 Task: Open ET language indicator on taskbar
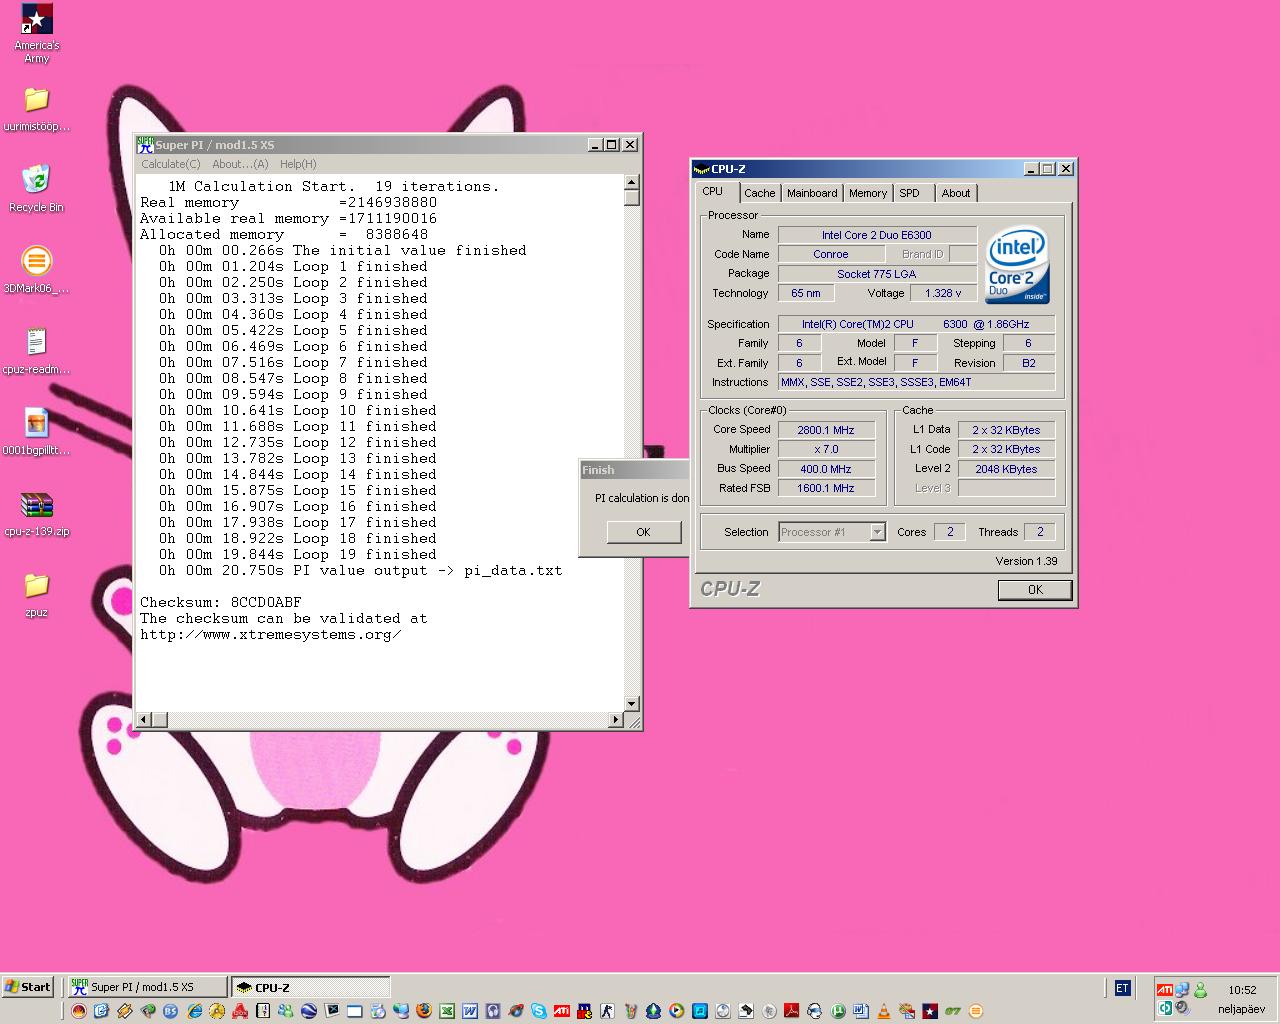coord(1122,988)
